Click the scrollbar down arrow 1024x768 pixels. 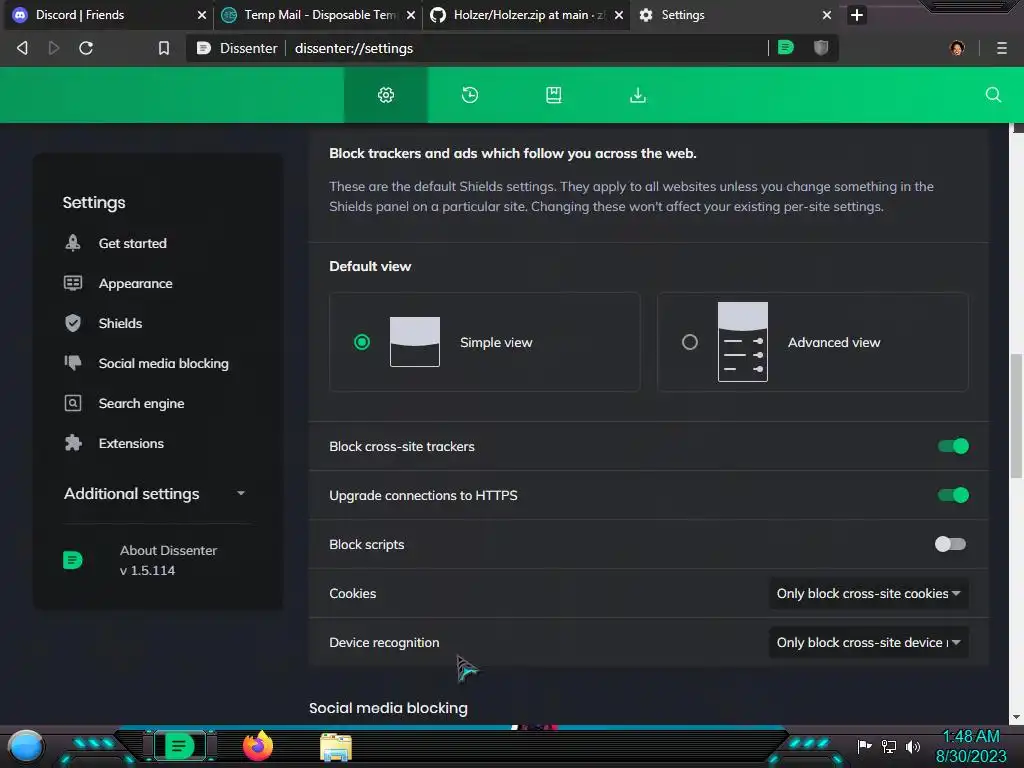[1016, 717]
